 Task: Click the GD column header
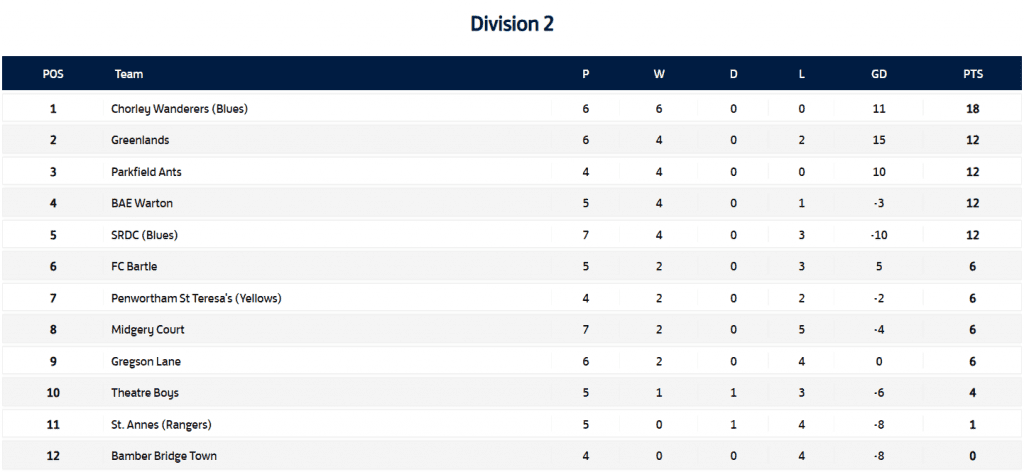tap(879, 74)
